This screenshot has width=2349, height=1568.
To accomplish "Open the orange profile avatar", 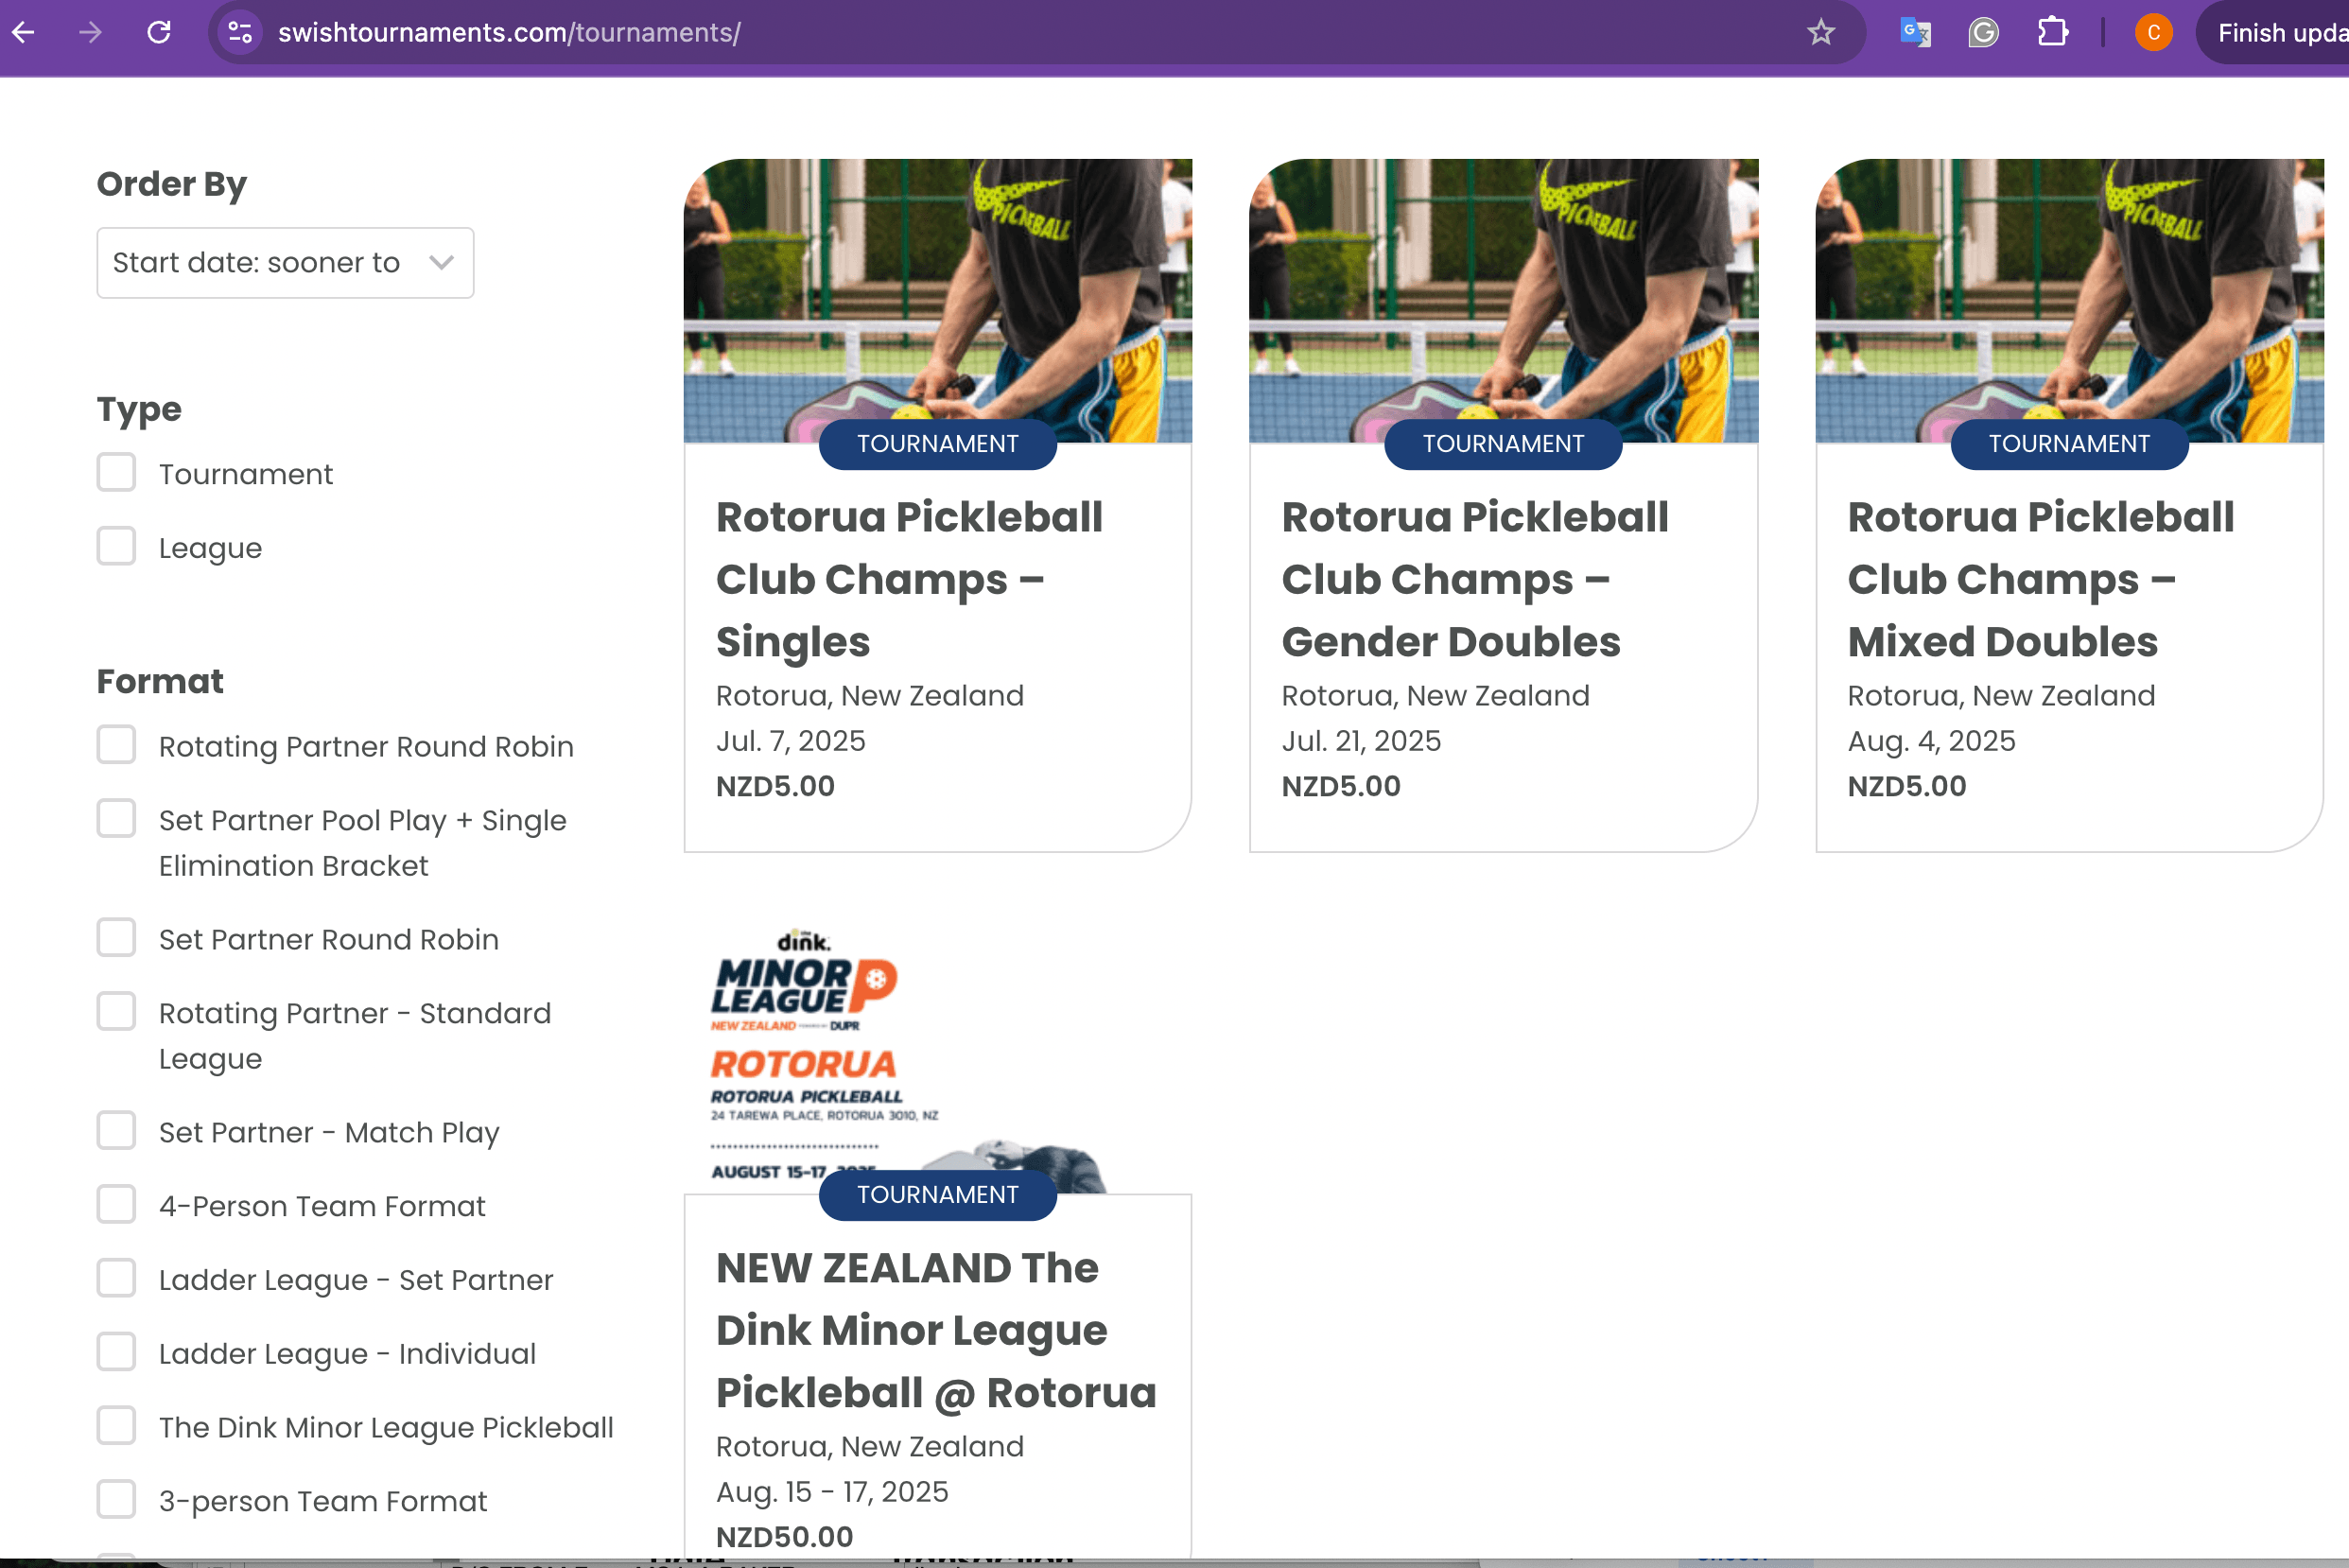I will pos(2153,32).
